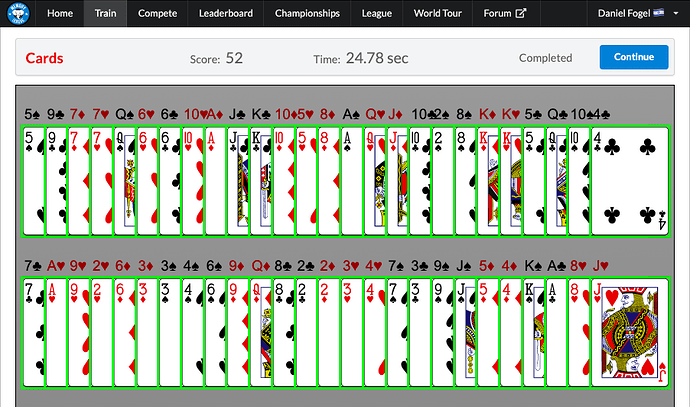
Task: Click the Continue button
Action: (634, 57)
